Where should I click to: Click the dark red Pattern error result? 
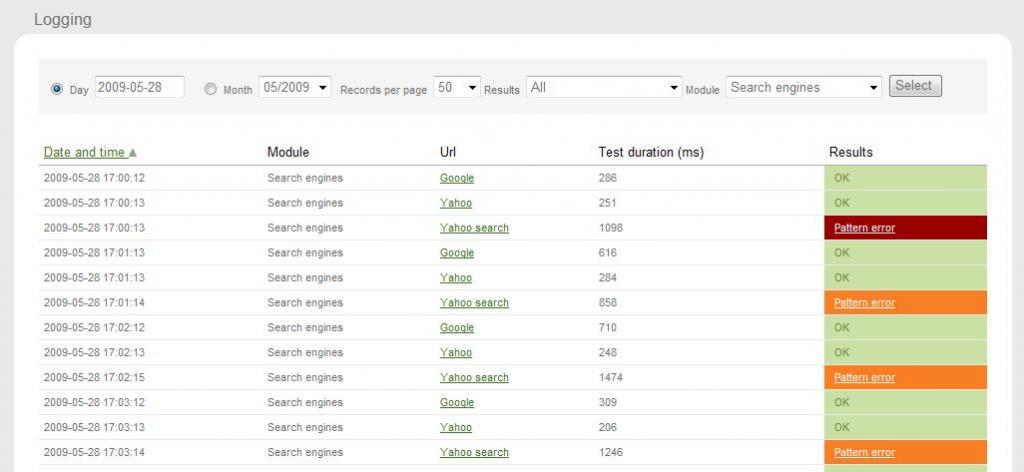(864, 228)
